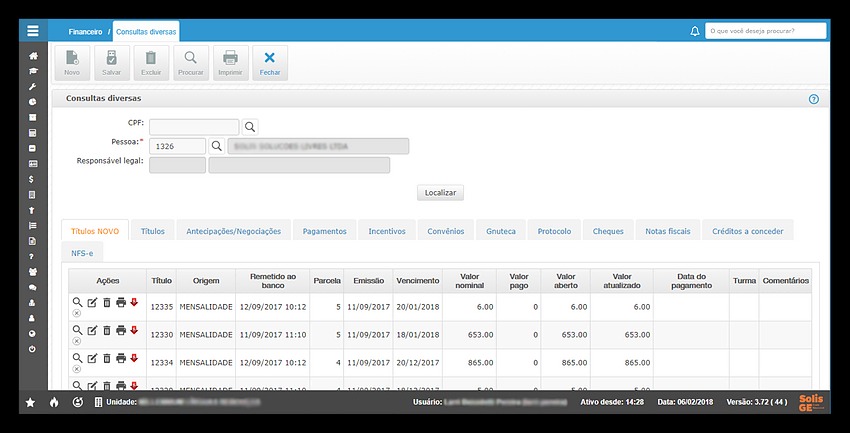Click the notification bell icon
Screen dimensions: 850x433
[695, 31]
